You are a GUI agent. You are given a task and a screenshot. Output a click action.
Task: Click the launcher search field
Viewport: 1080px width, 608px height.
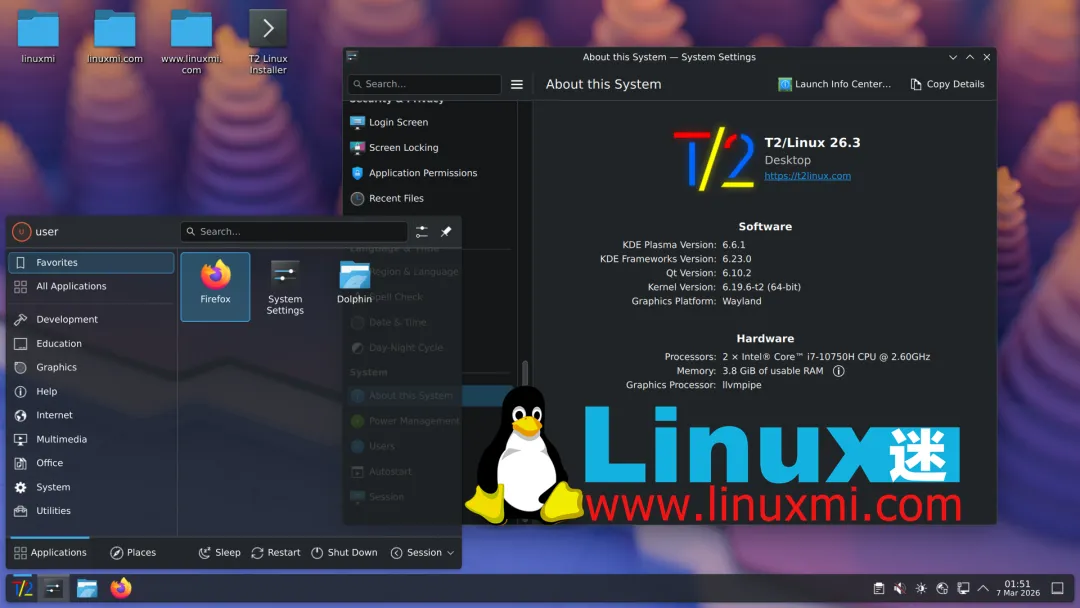click(294, 231)
